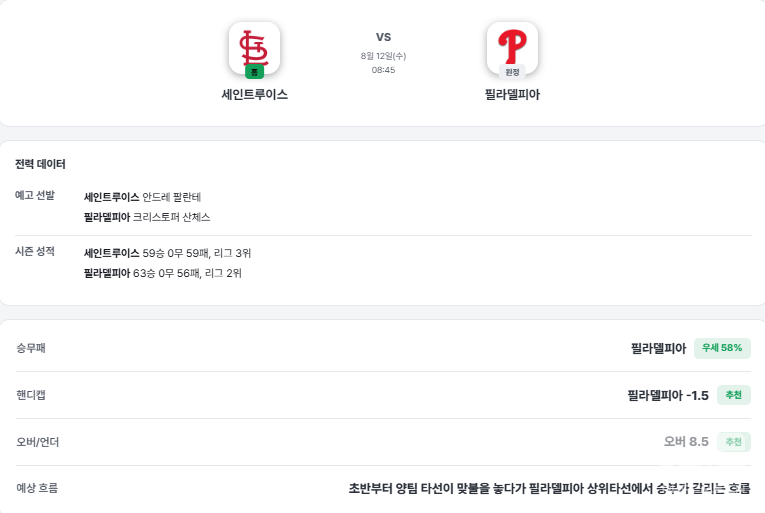Click 필라델피아 63승 0무 56패 record
Screen dimensions: 765x513
click(162, 273)
